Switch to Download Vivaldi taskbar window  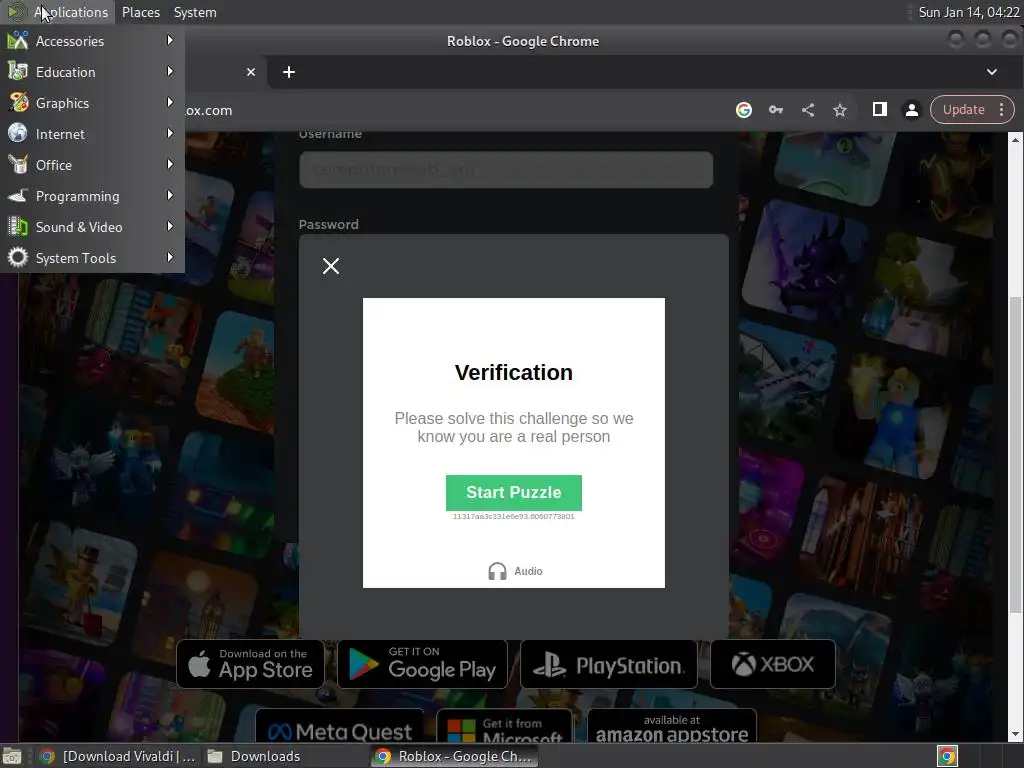pyautogui.click(x=117, y=756)
